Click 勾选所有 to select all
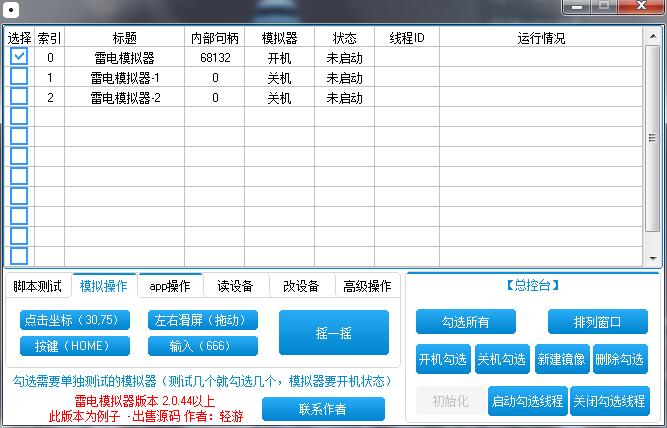 point(466,322)
